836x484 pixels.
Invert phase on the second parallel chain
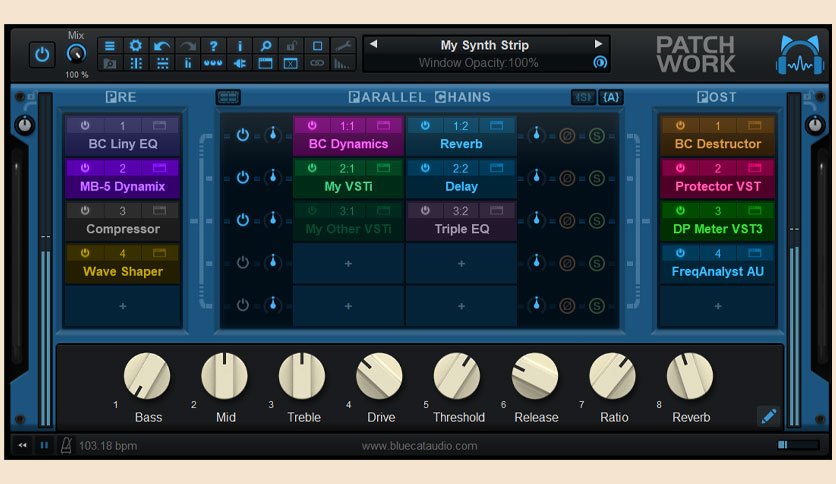(x=567, y=178)
